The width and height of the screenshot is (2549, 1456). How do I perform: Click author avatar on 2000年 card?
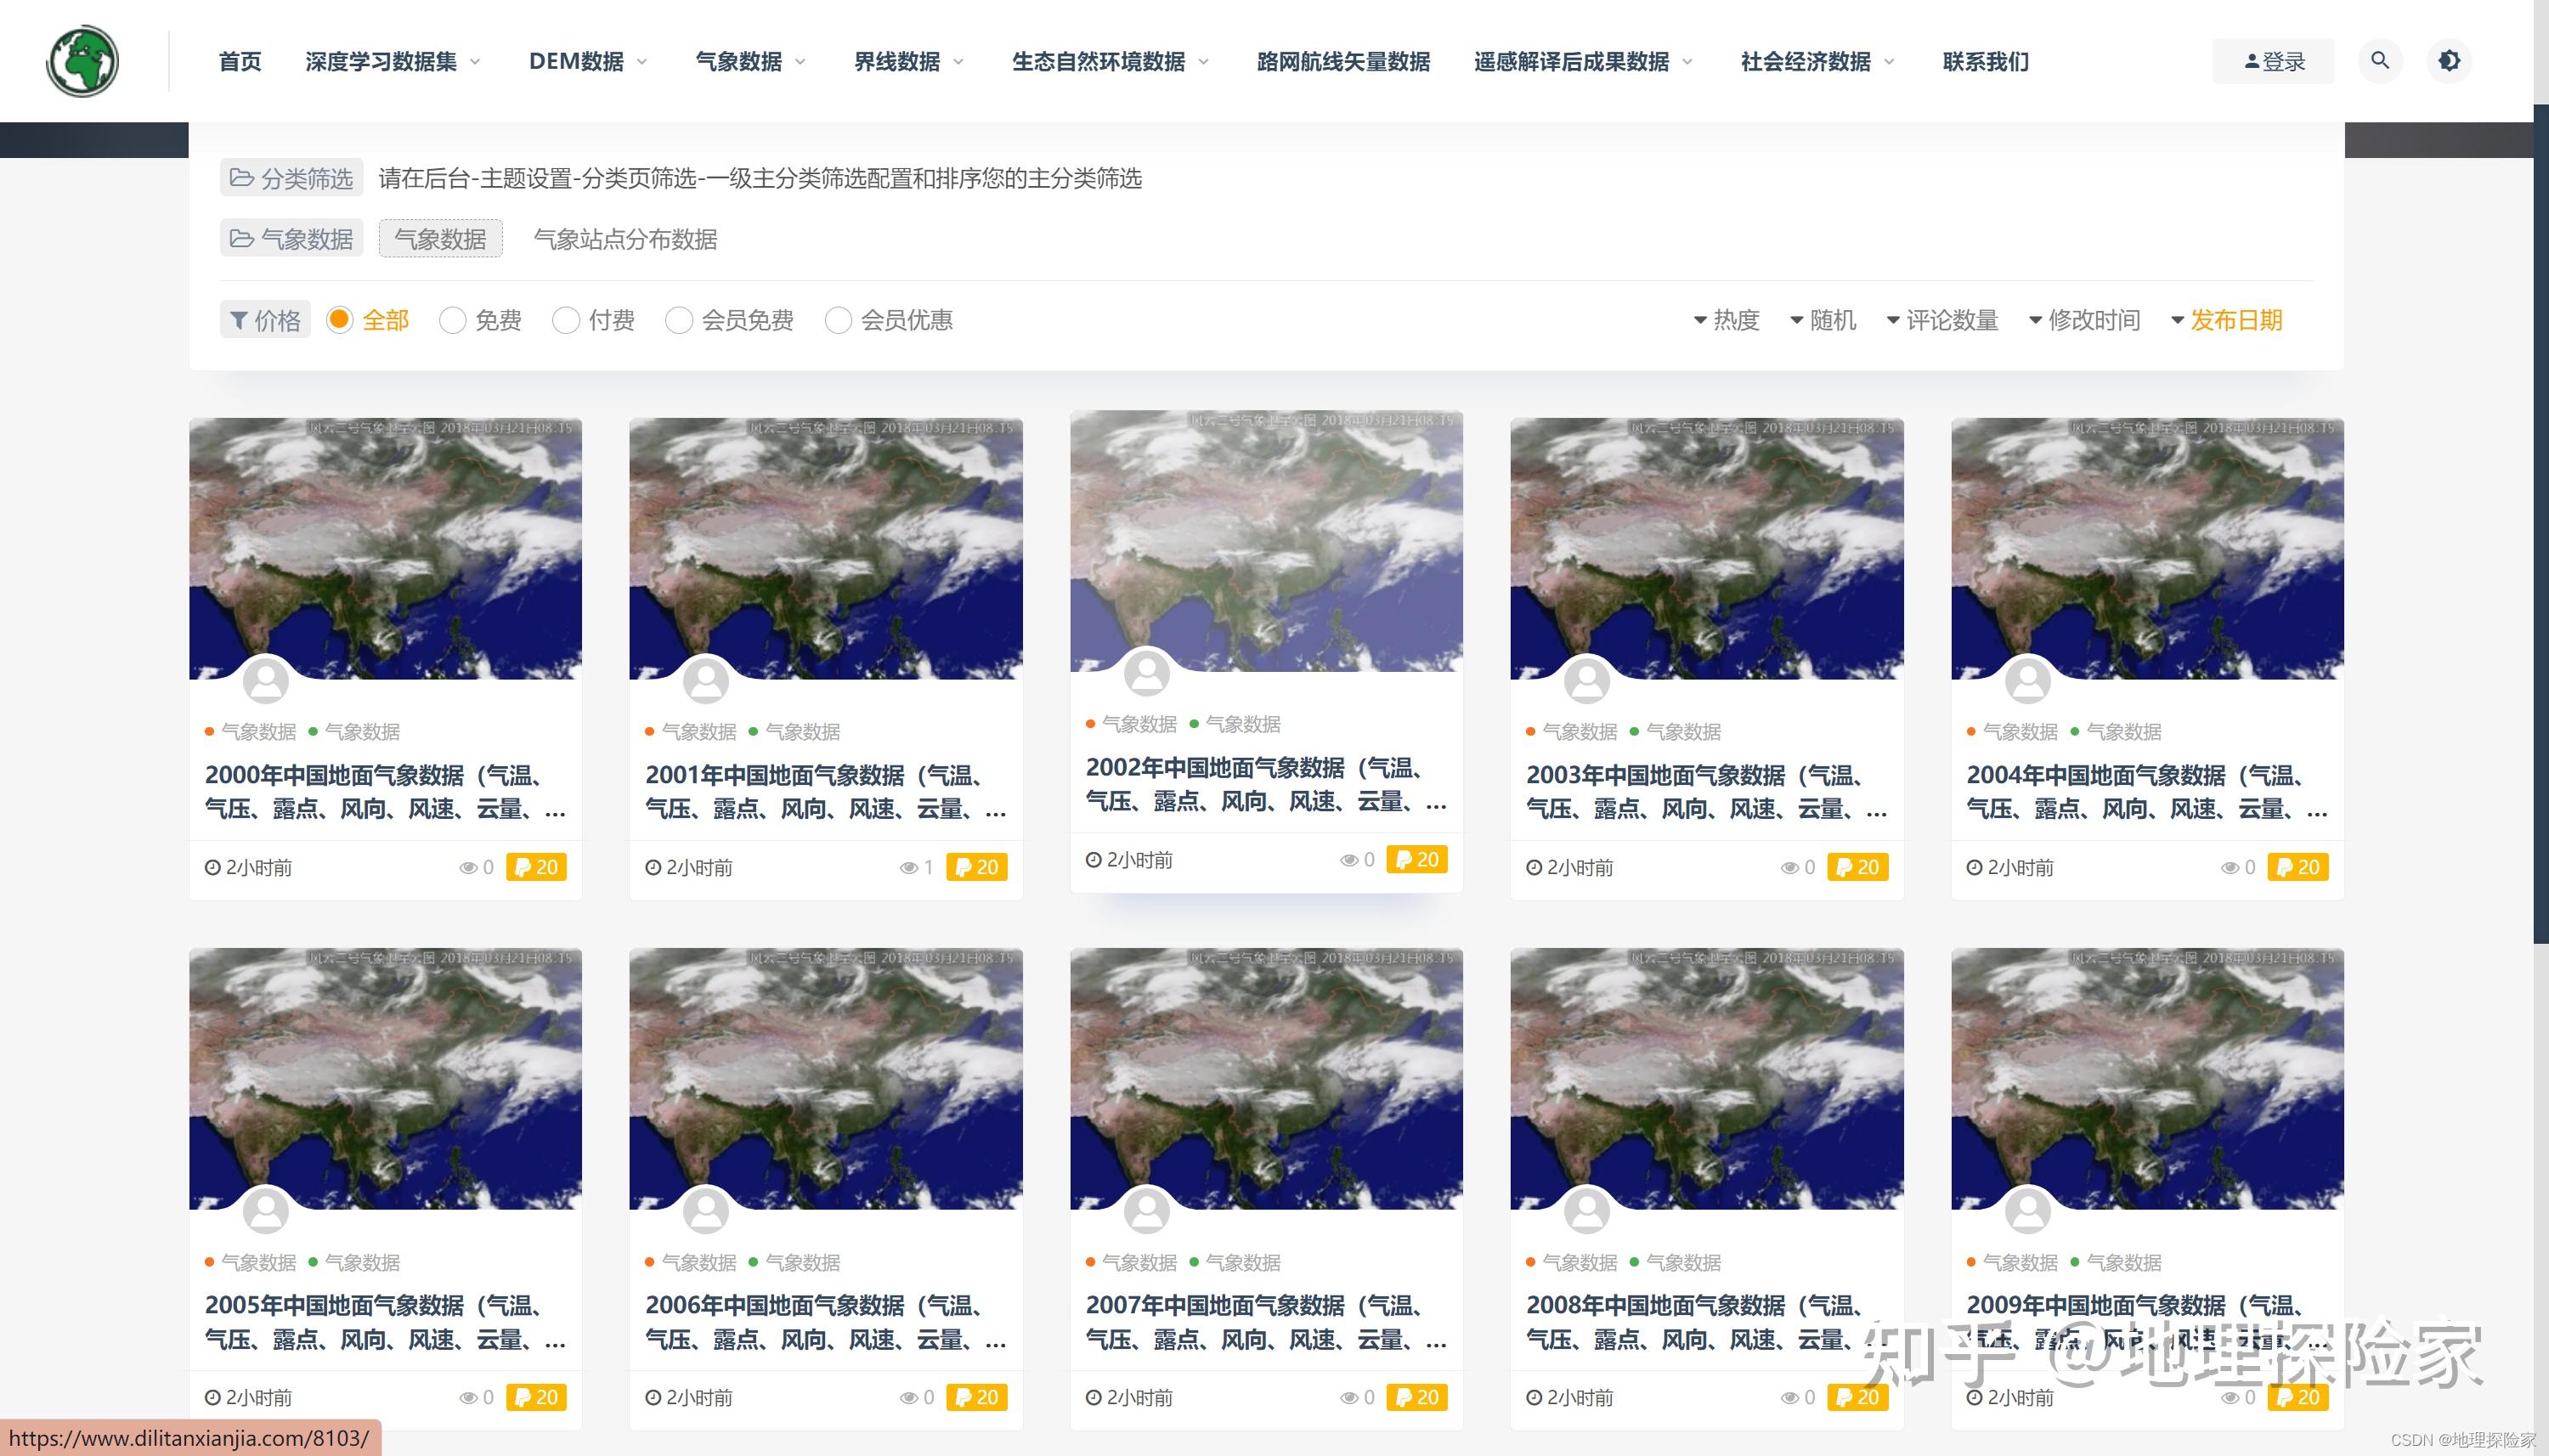click(266, 681)
